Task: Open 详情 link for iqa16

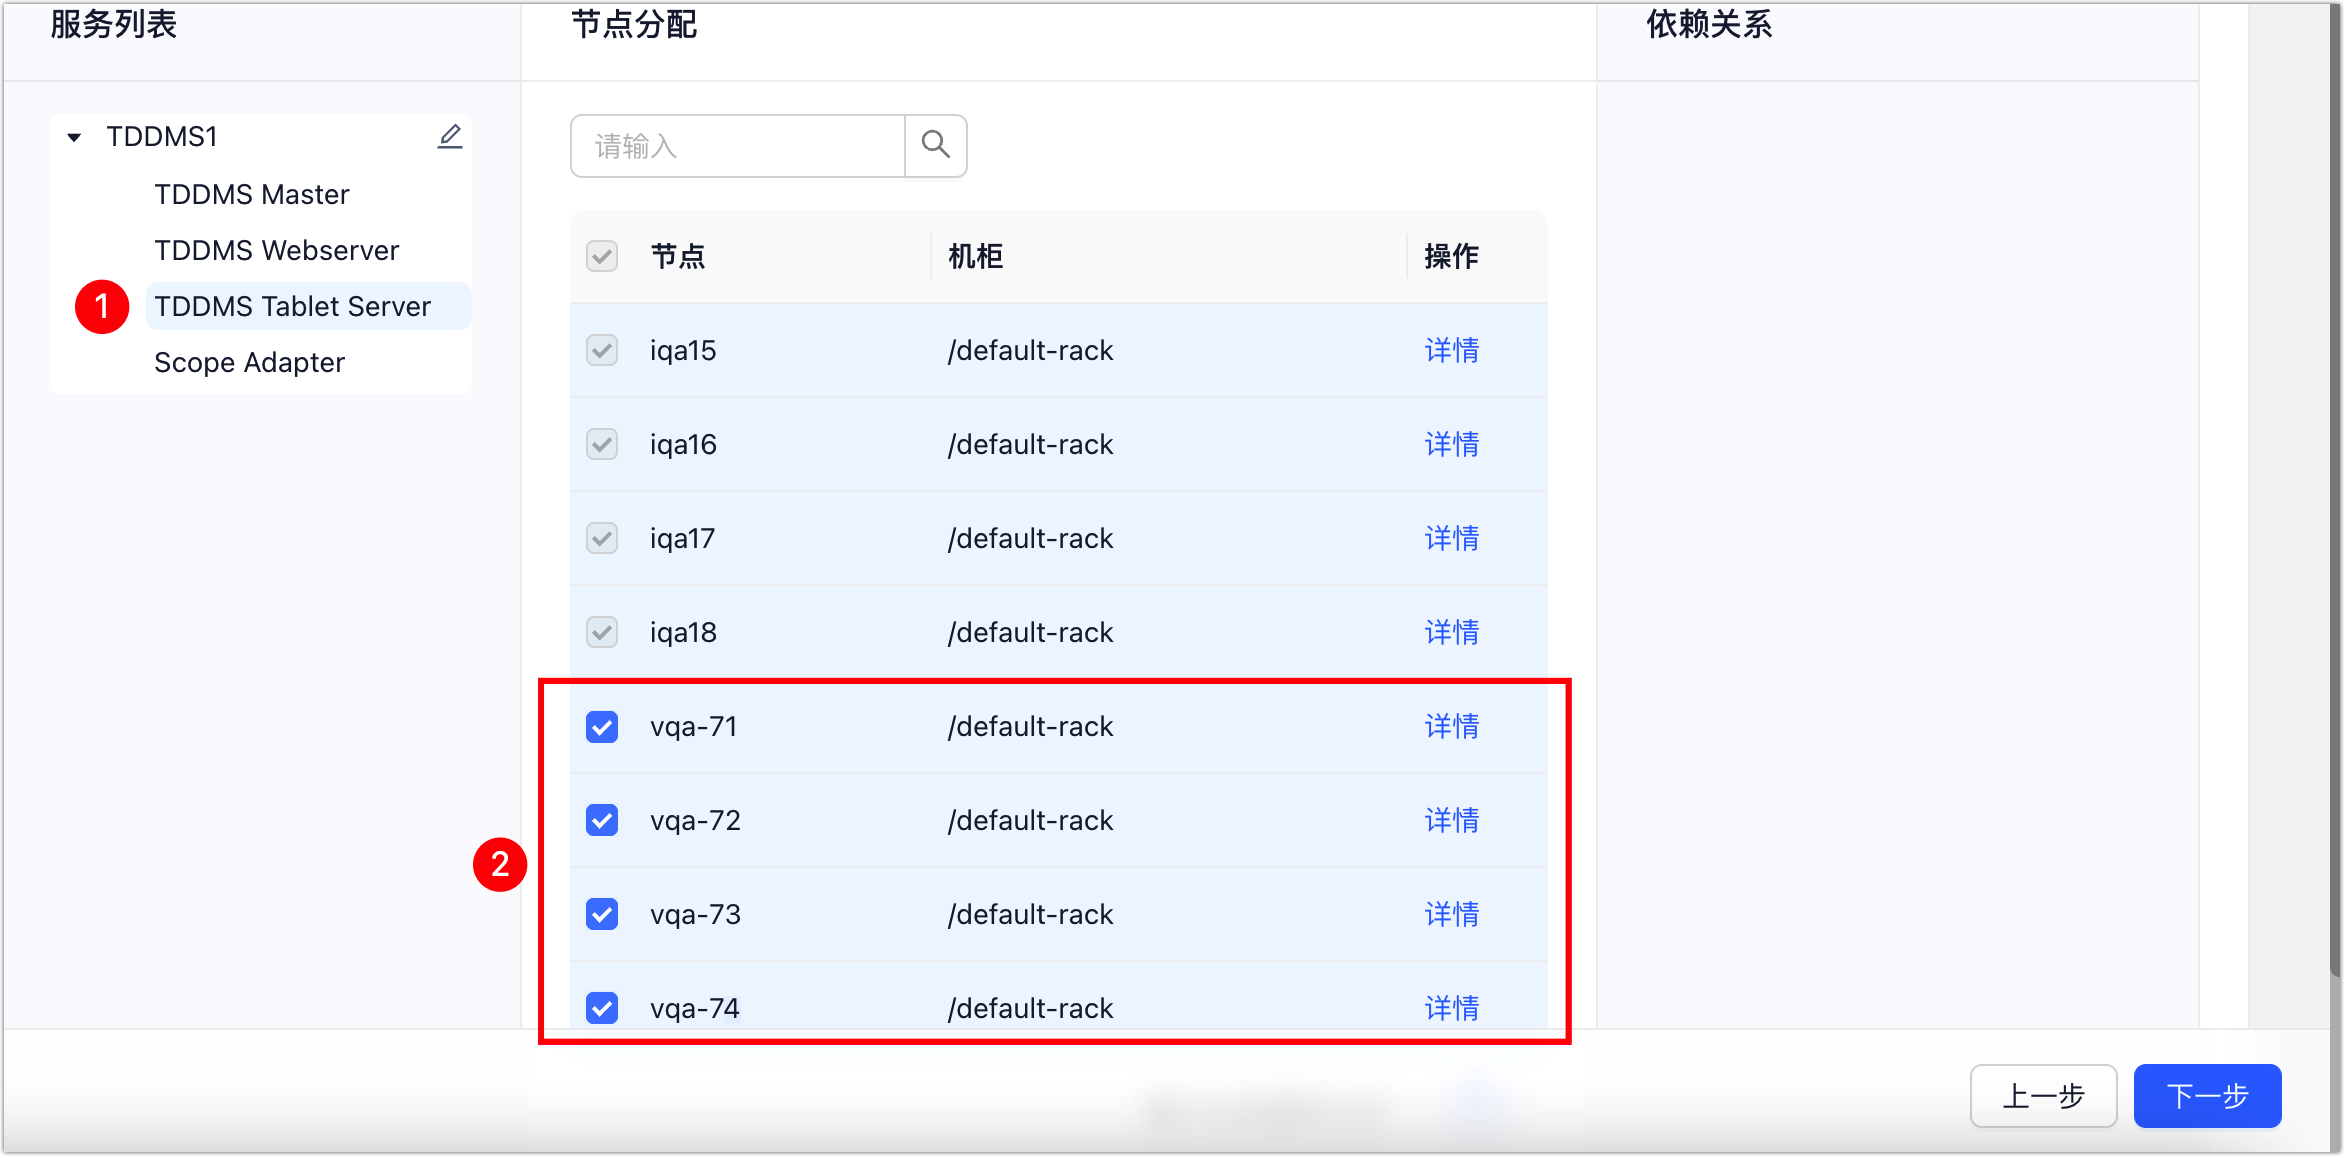Action: click(1452, 444)
